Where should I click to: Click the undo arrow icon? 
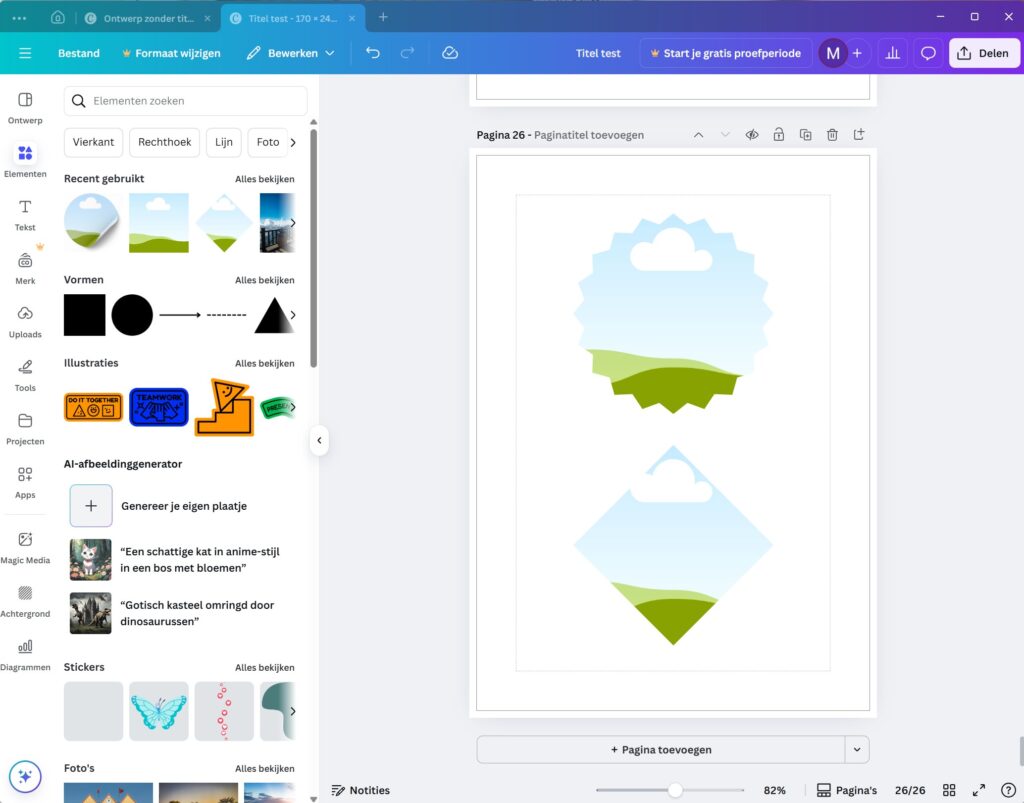point(373,53)
